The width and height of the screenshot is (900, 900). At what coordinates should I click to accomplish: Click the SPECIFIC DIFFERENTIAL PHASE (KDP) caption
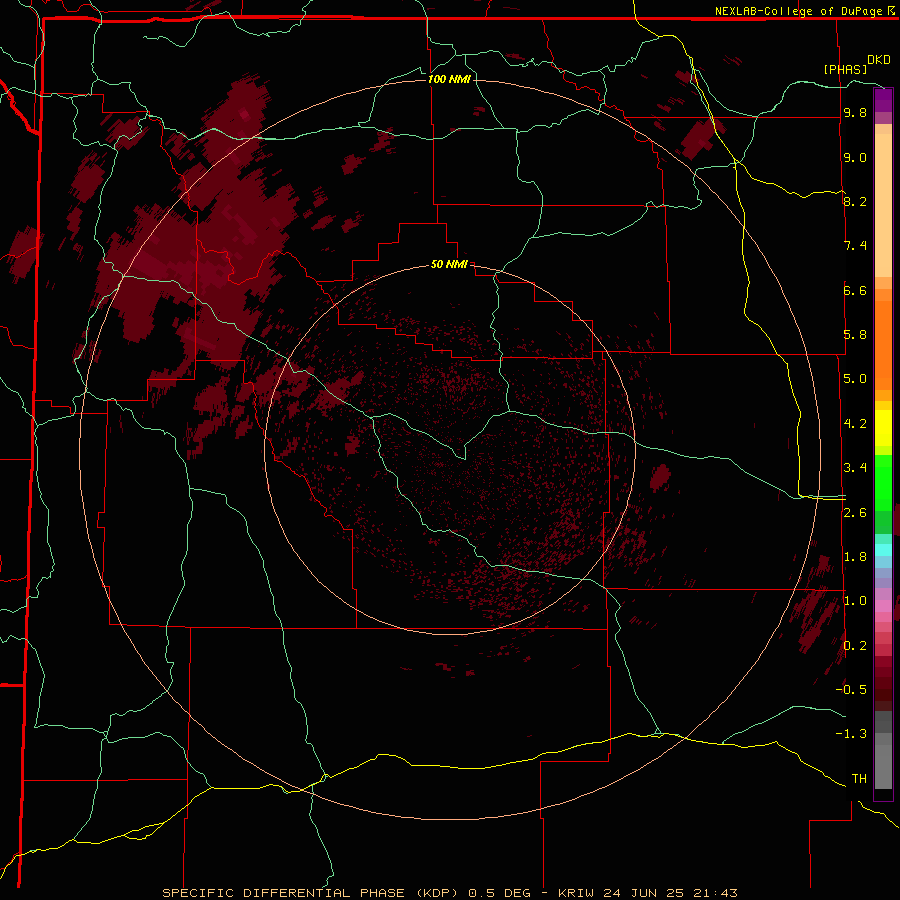point(309,893)
